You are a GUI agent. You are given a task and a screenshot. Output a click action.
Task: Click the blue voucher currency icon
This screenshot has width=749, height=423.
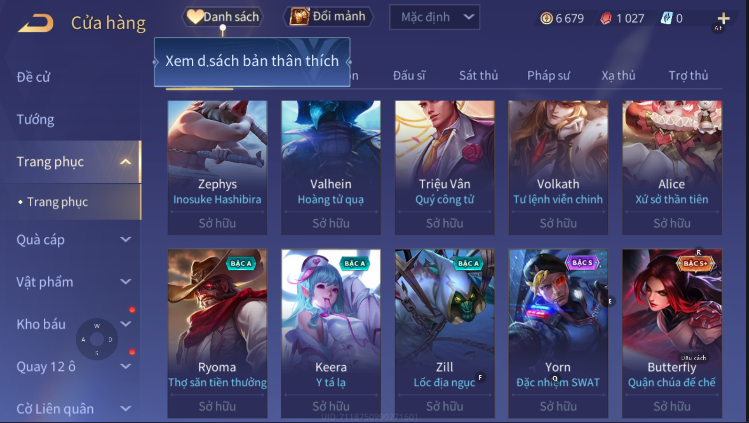(x=666, y=19)
